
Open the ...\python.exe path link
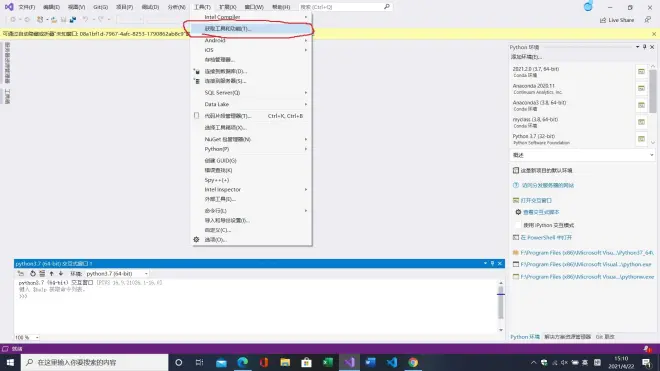586,264
